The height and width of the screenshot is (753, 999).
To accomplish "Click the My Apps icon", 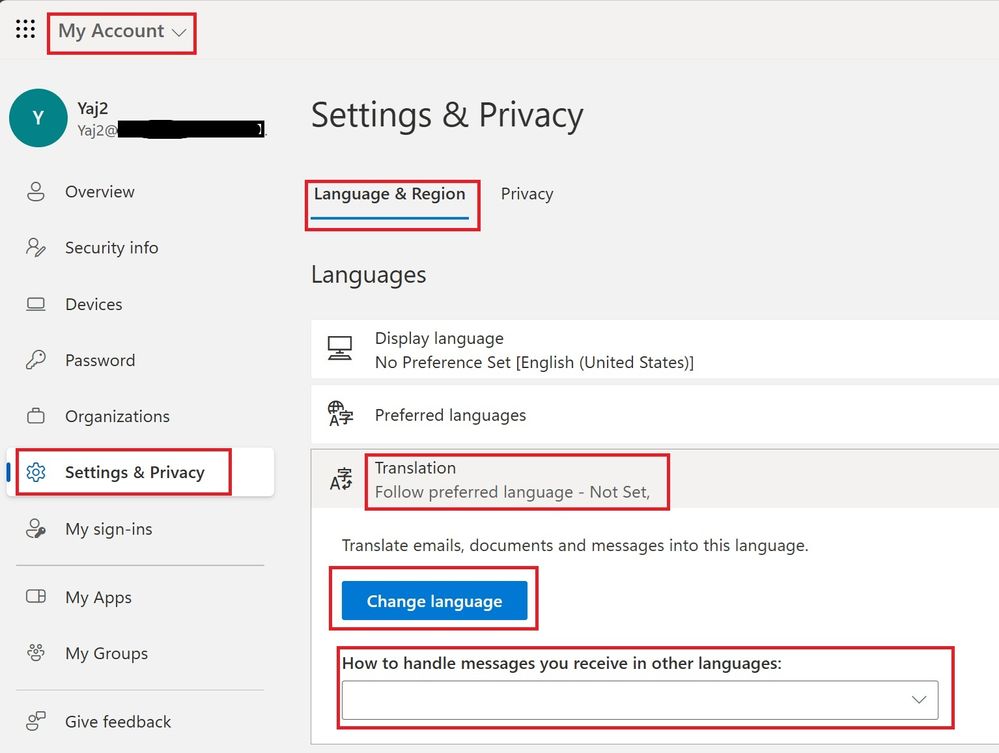I will click(36, 597).
